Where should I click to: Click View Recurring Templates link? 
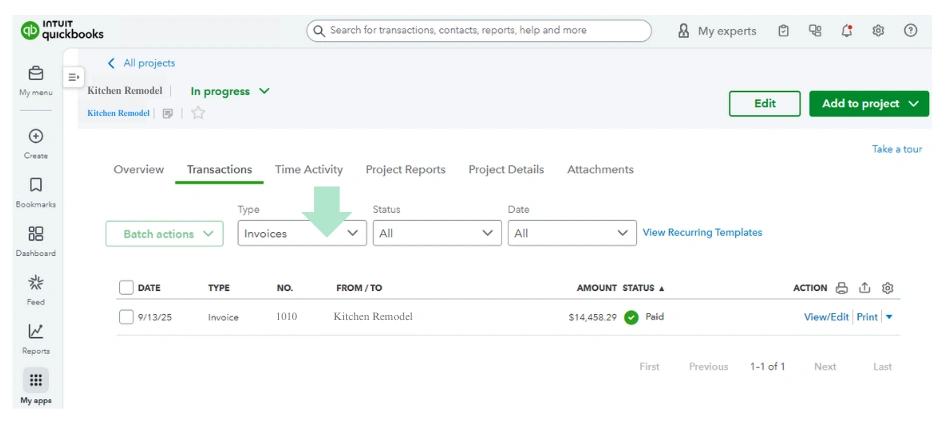(702, 232)
